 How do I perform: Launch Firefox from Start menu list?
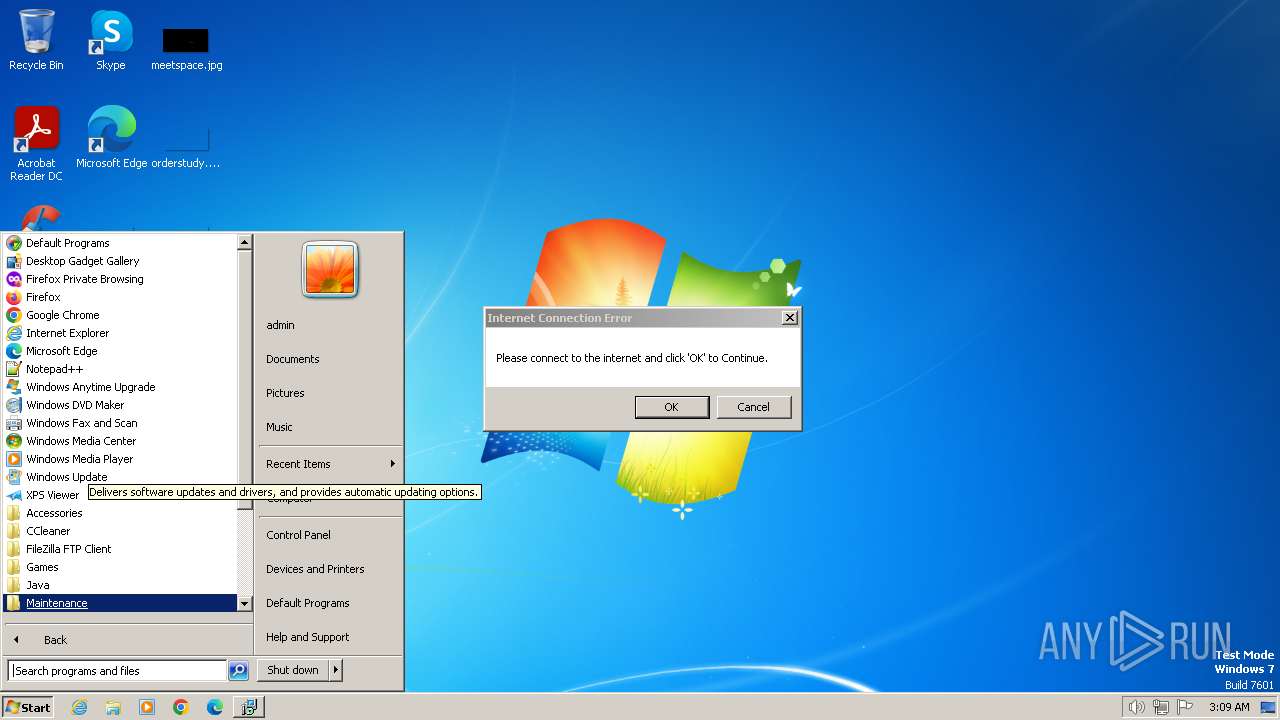[120, 297]
